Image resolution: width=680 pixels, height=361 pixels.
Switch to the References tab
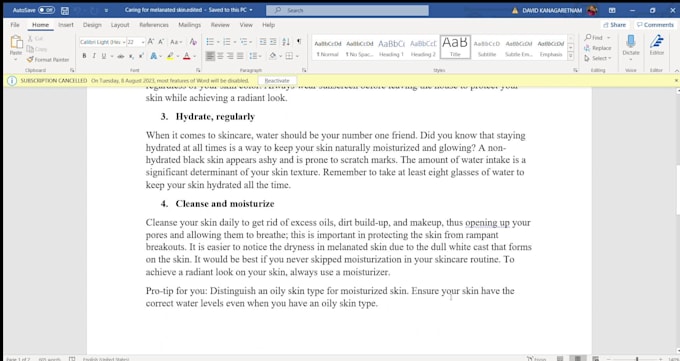coord(154,25)
